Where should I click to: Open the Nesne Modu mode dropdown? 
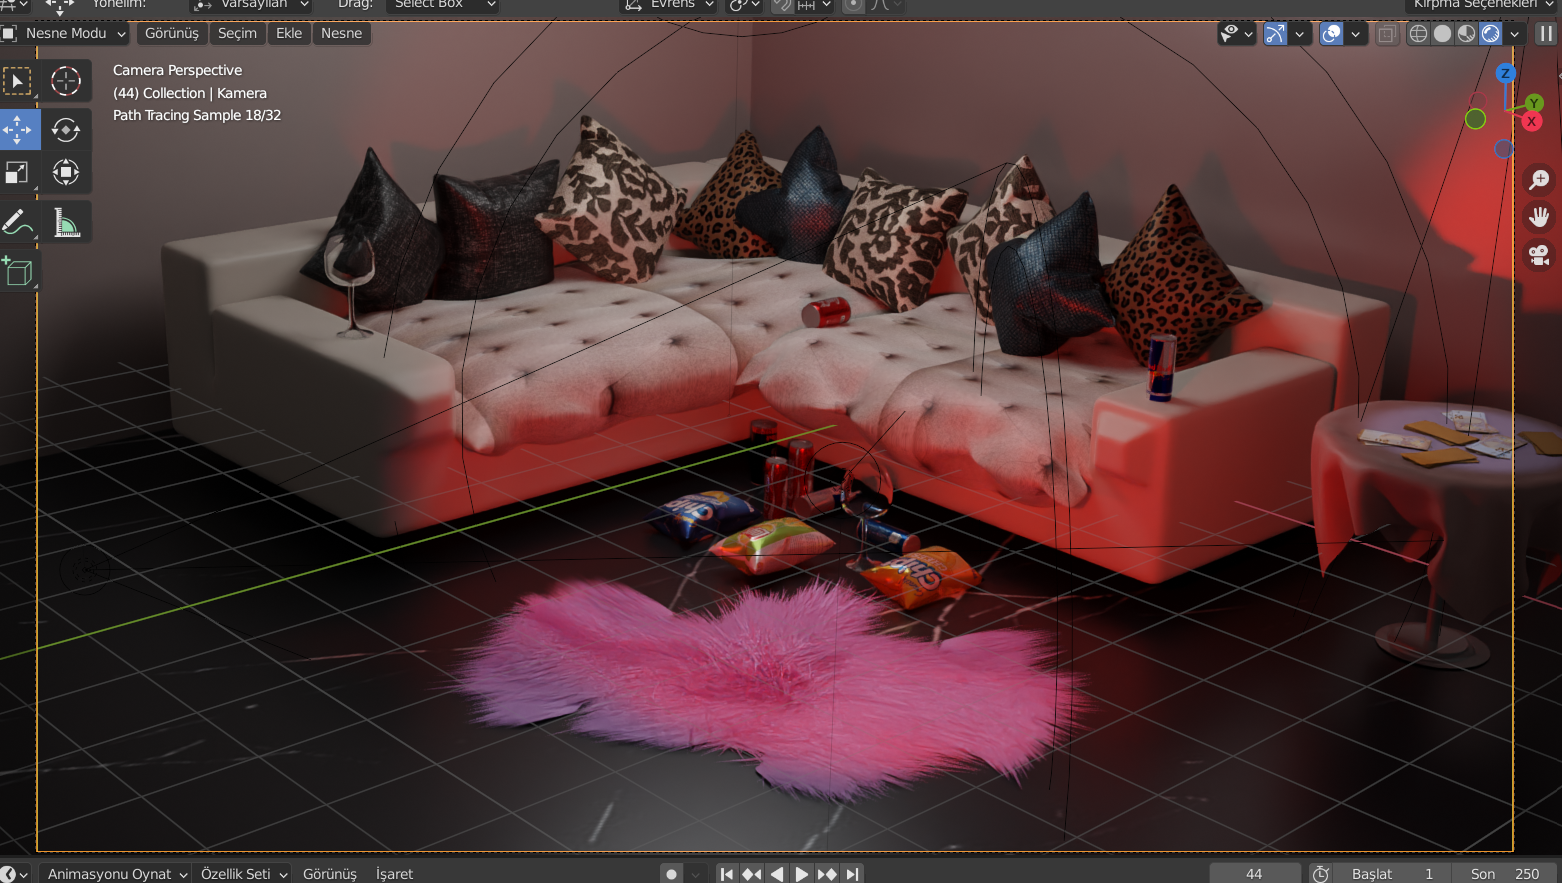coord(66,33)
